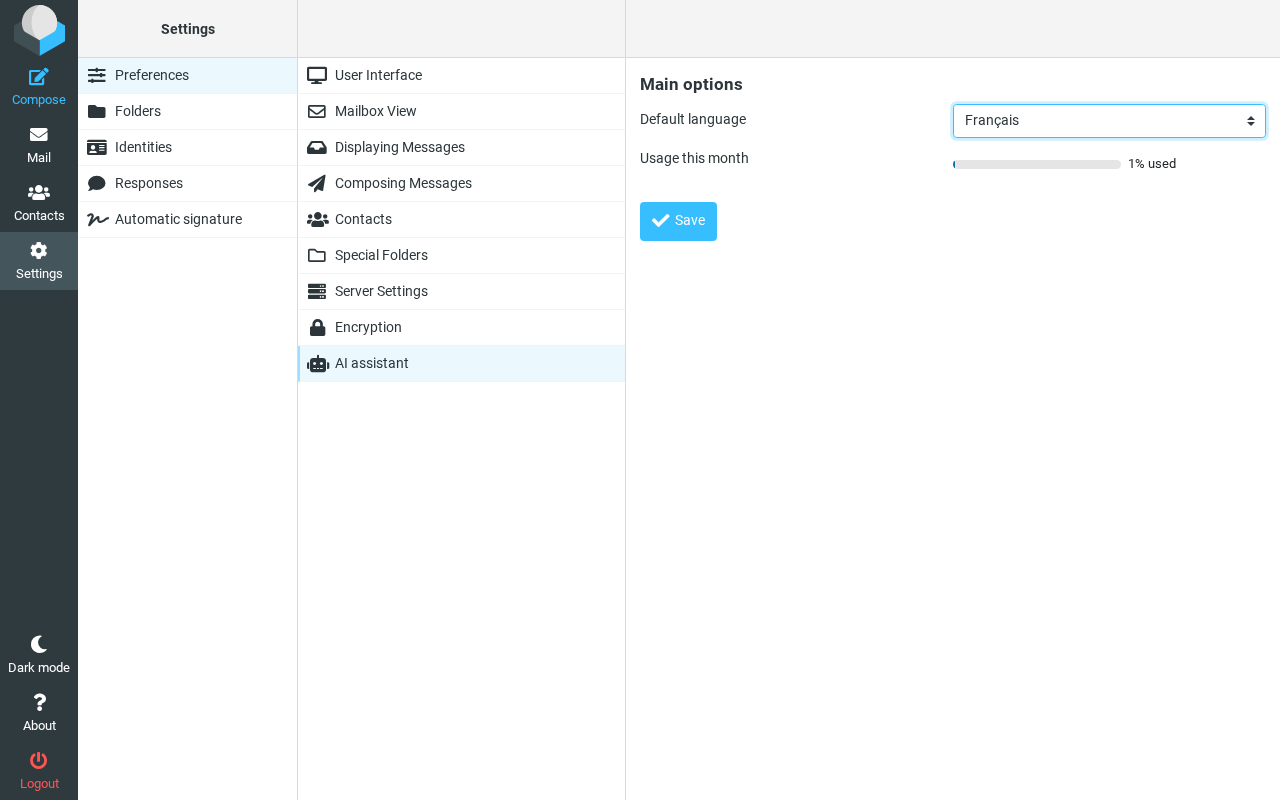Click the Roundcube logo
This screenshot has width=1280, height=800.
39,29
